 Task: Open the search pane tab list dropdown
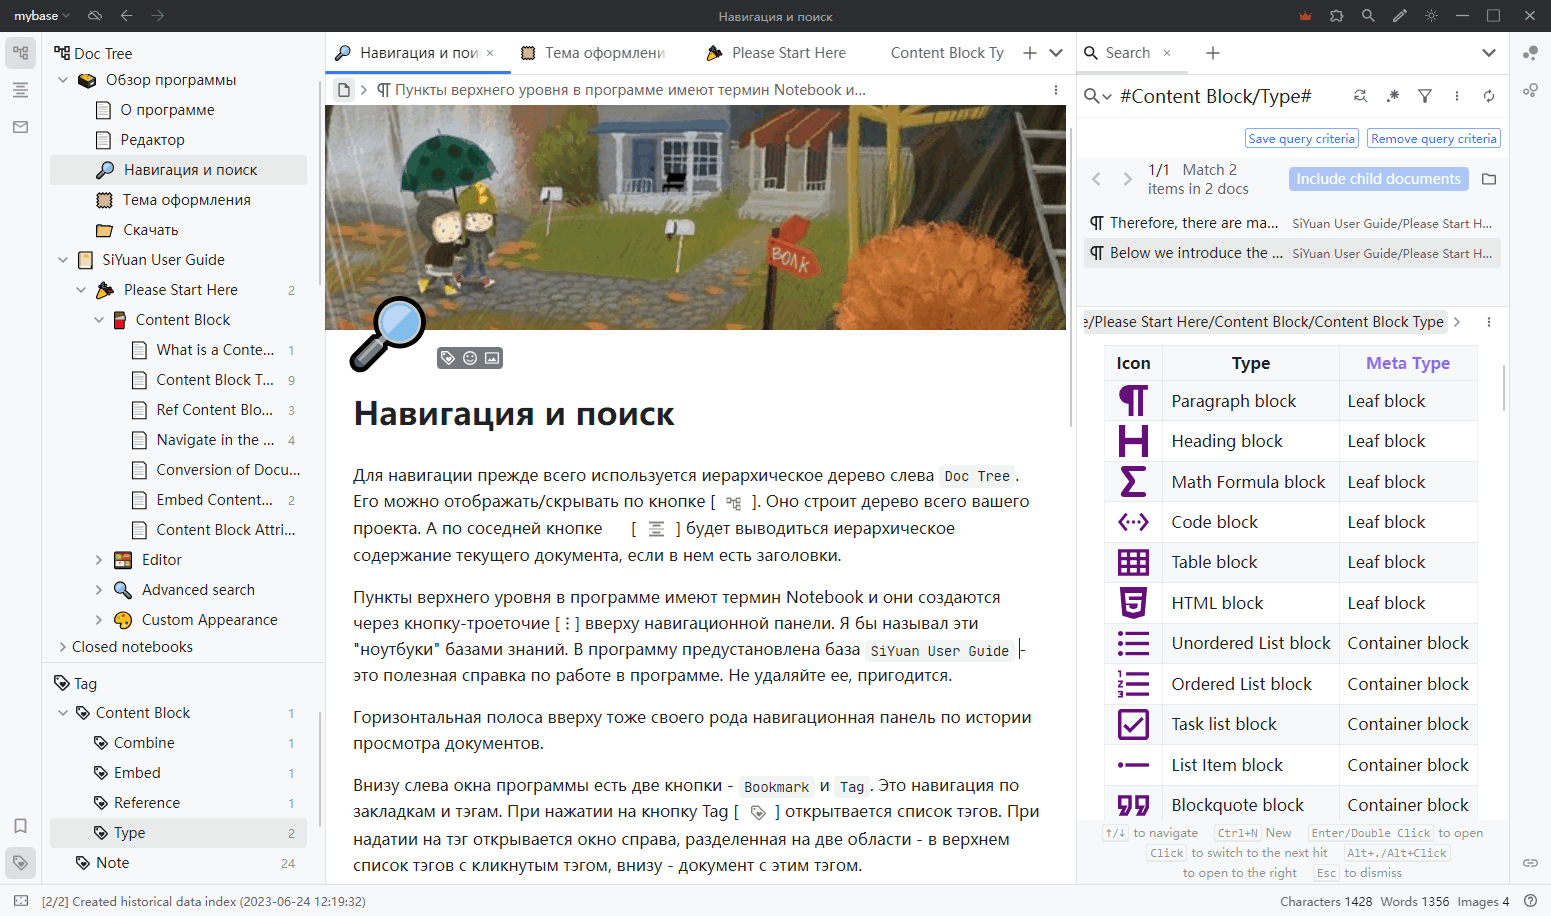click(x=1489, y=53)
